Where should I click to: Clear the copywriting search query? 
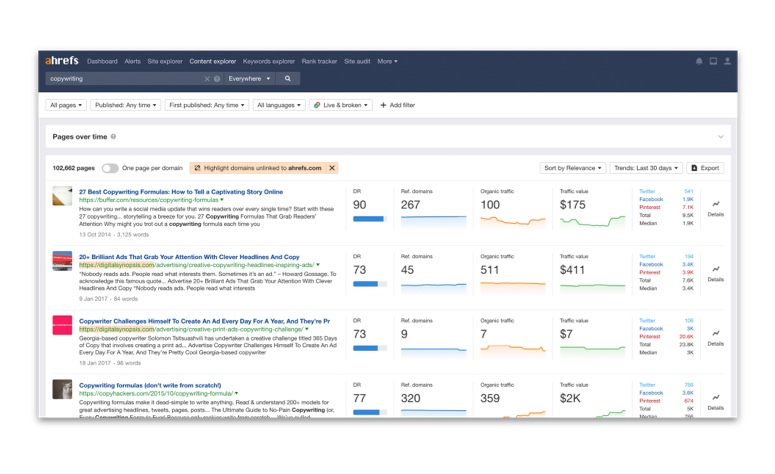click(208, 79)
